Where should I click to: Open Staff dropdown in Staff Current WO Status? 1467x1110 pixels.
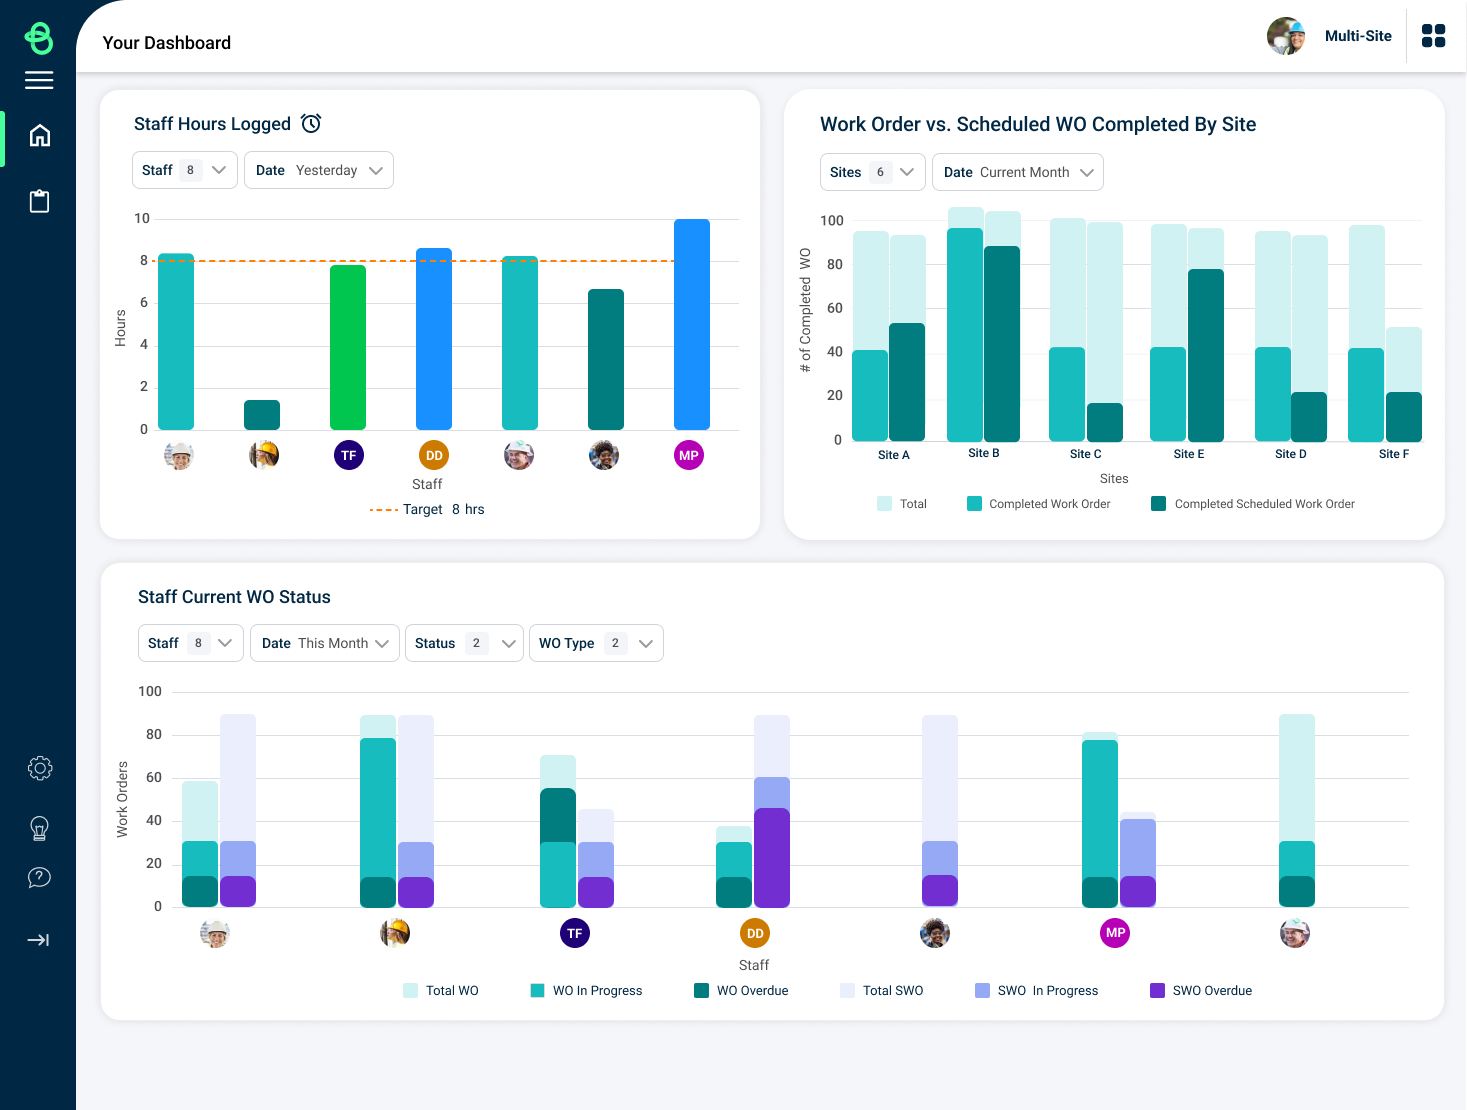point(191,643)
